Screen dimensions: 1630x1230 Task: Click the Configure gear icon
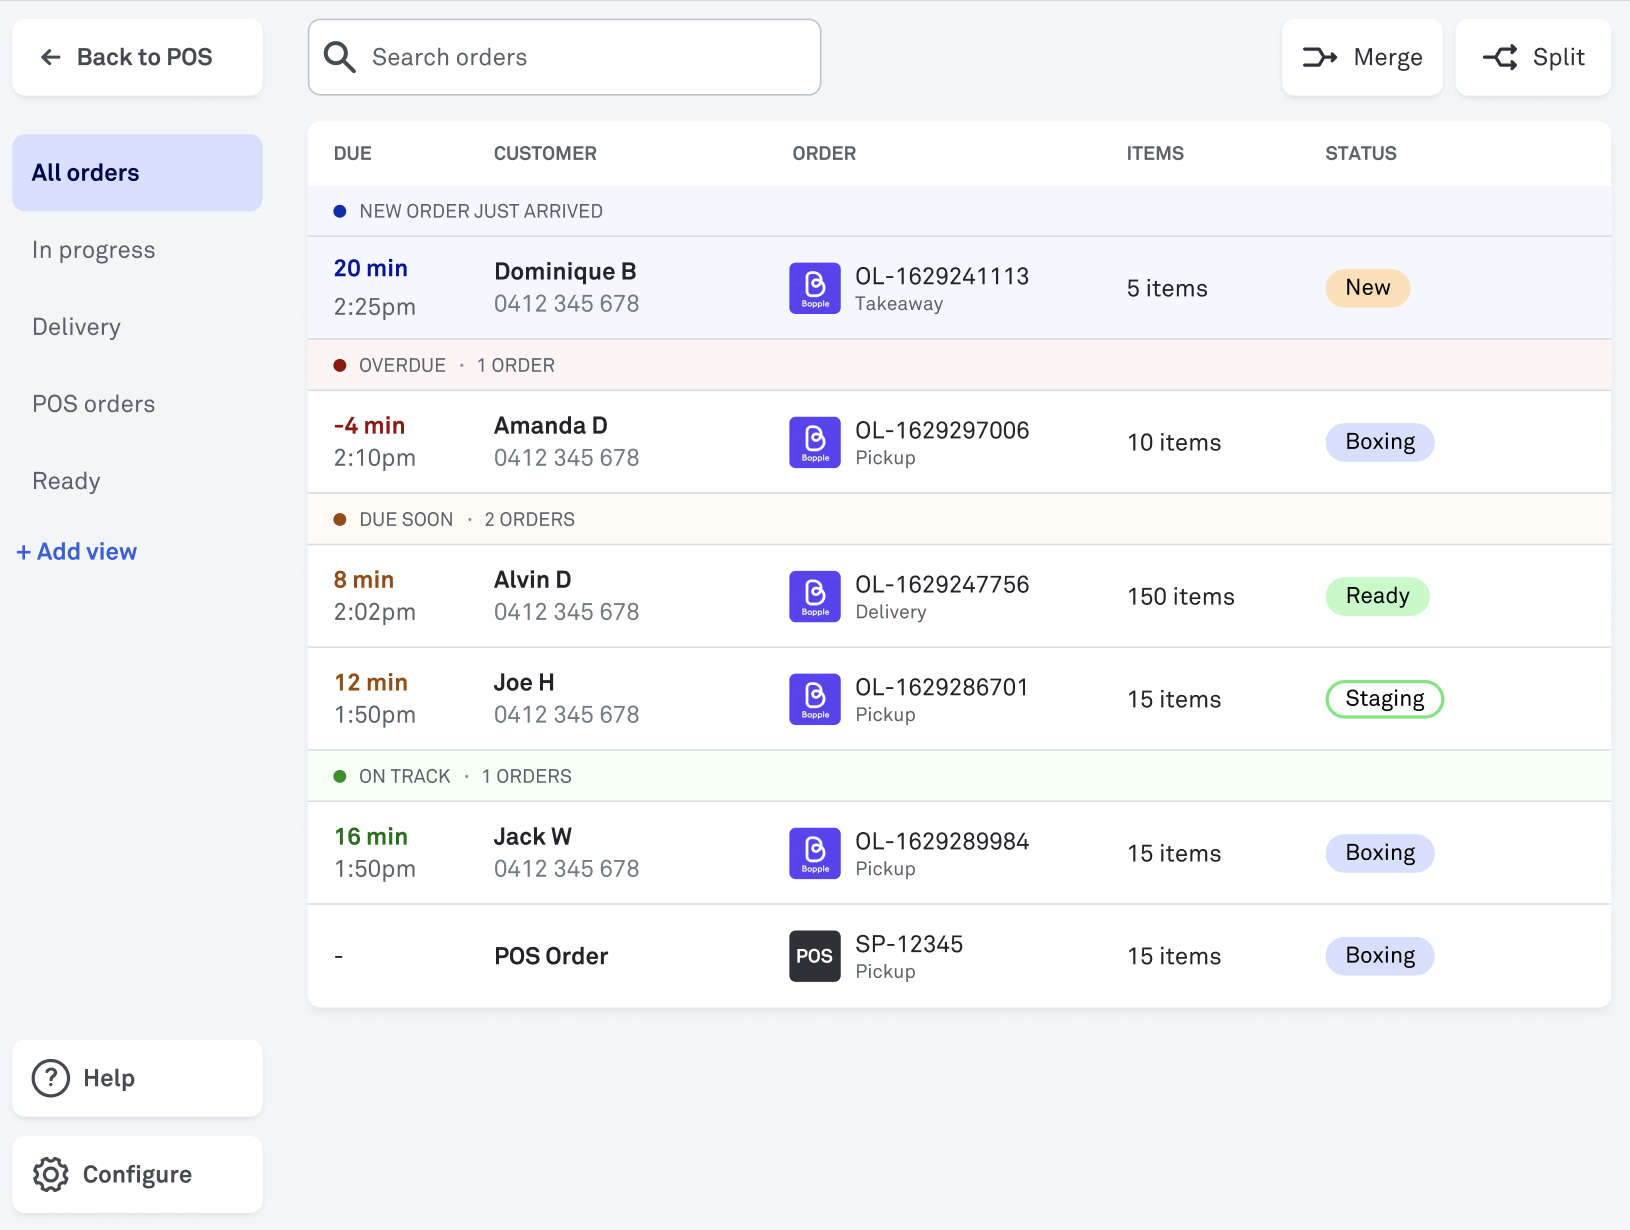point(51,1175)
